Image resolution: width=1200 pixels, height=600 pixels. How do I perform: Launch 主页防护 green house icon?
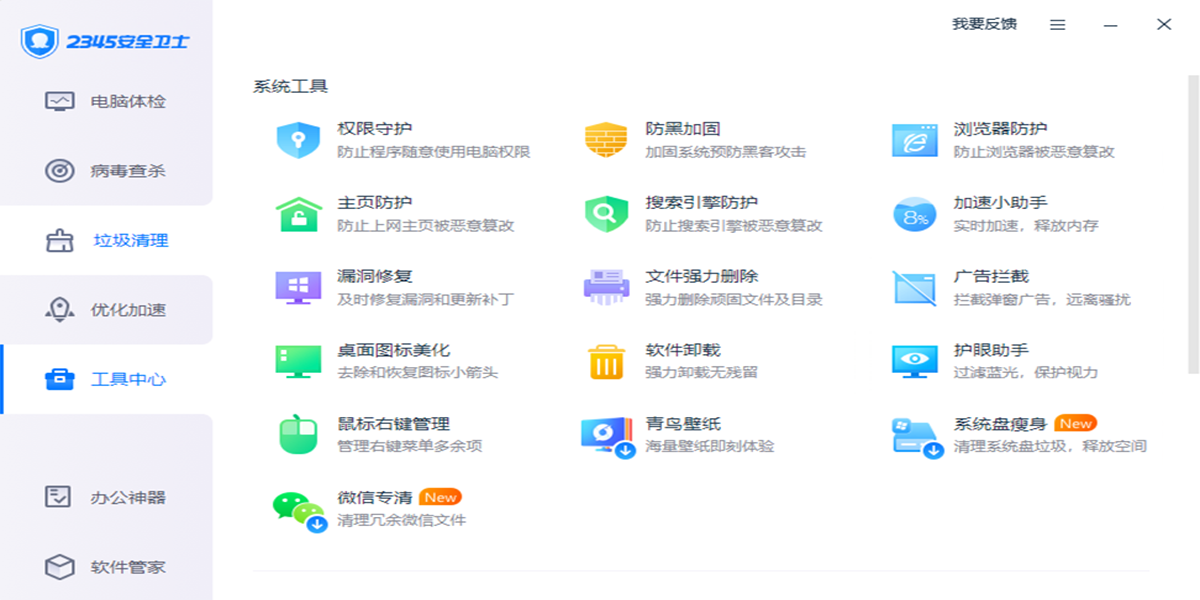(x=298, y=214)
